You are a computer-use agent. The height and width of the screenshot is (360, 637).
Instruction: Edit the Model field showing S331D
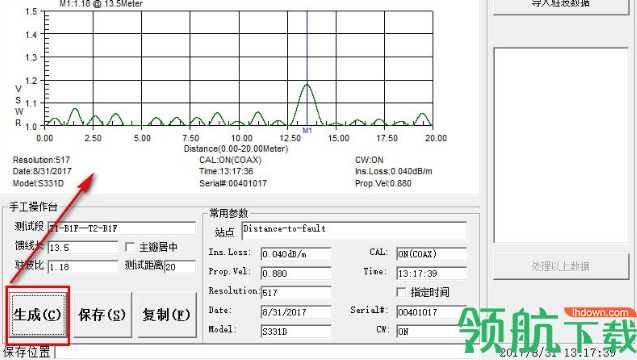click(296, 331)
